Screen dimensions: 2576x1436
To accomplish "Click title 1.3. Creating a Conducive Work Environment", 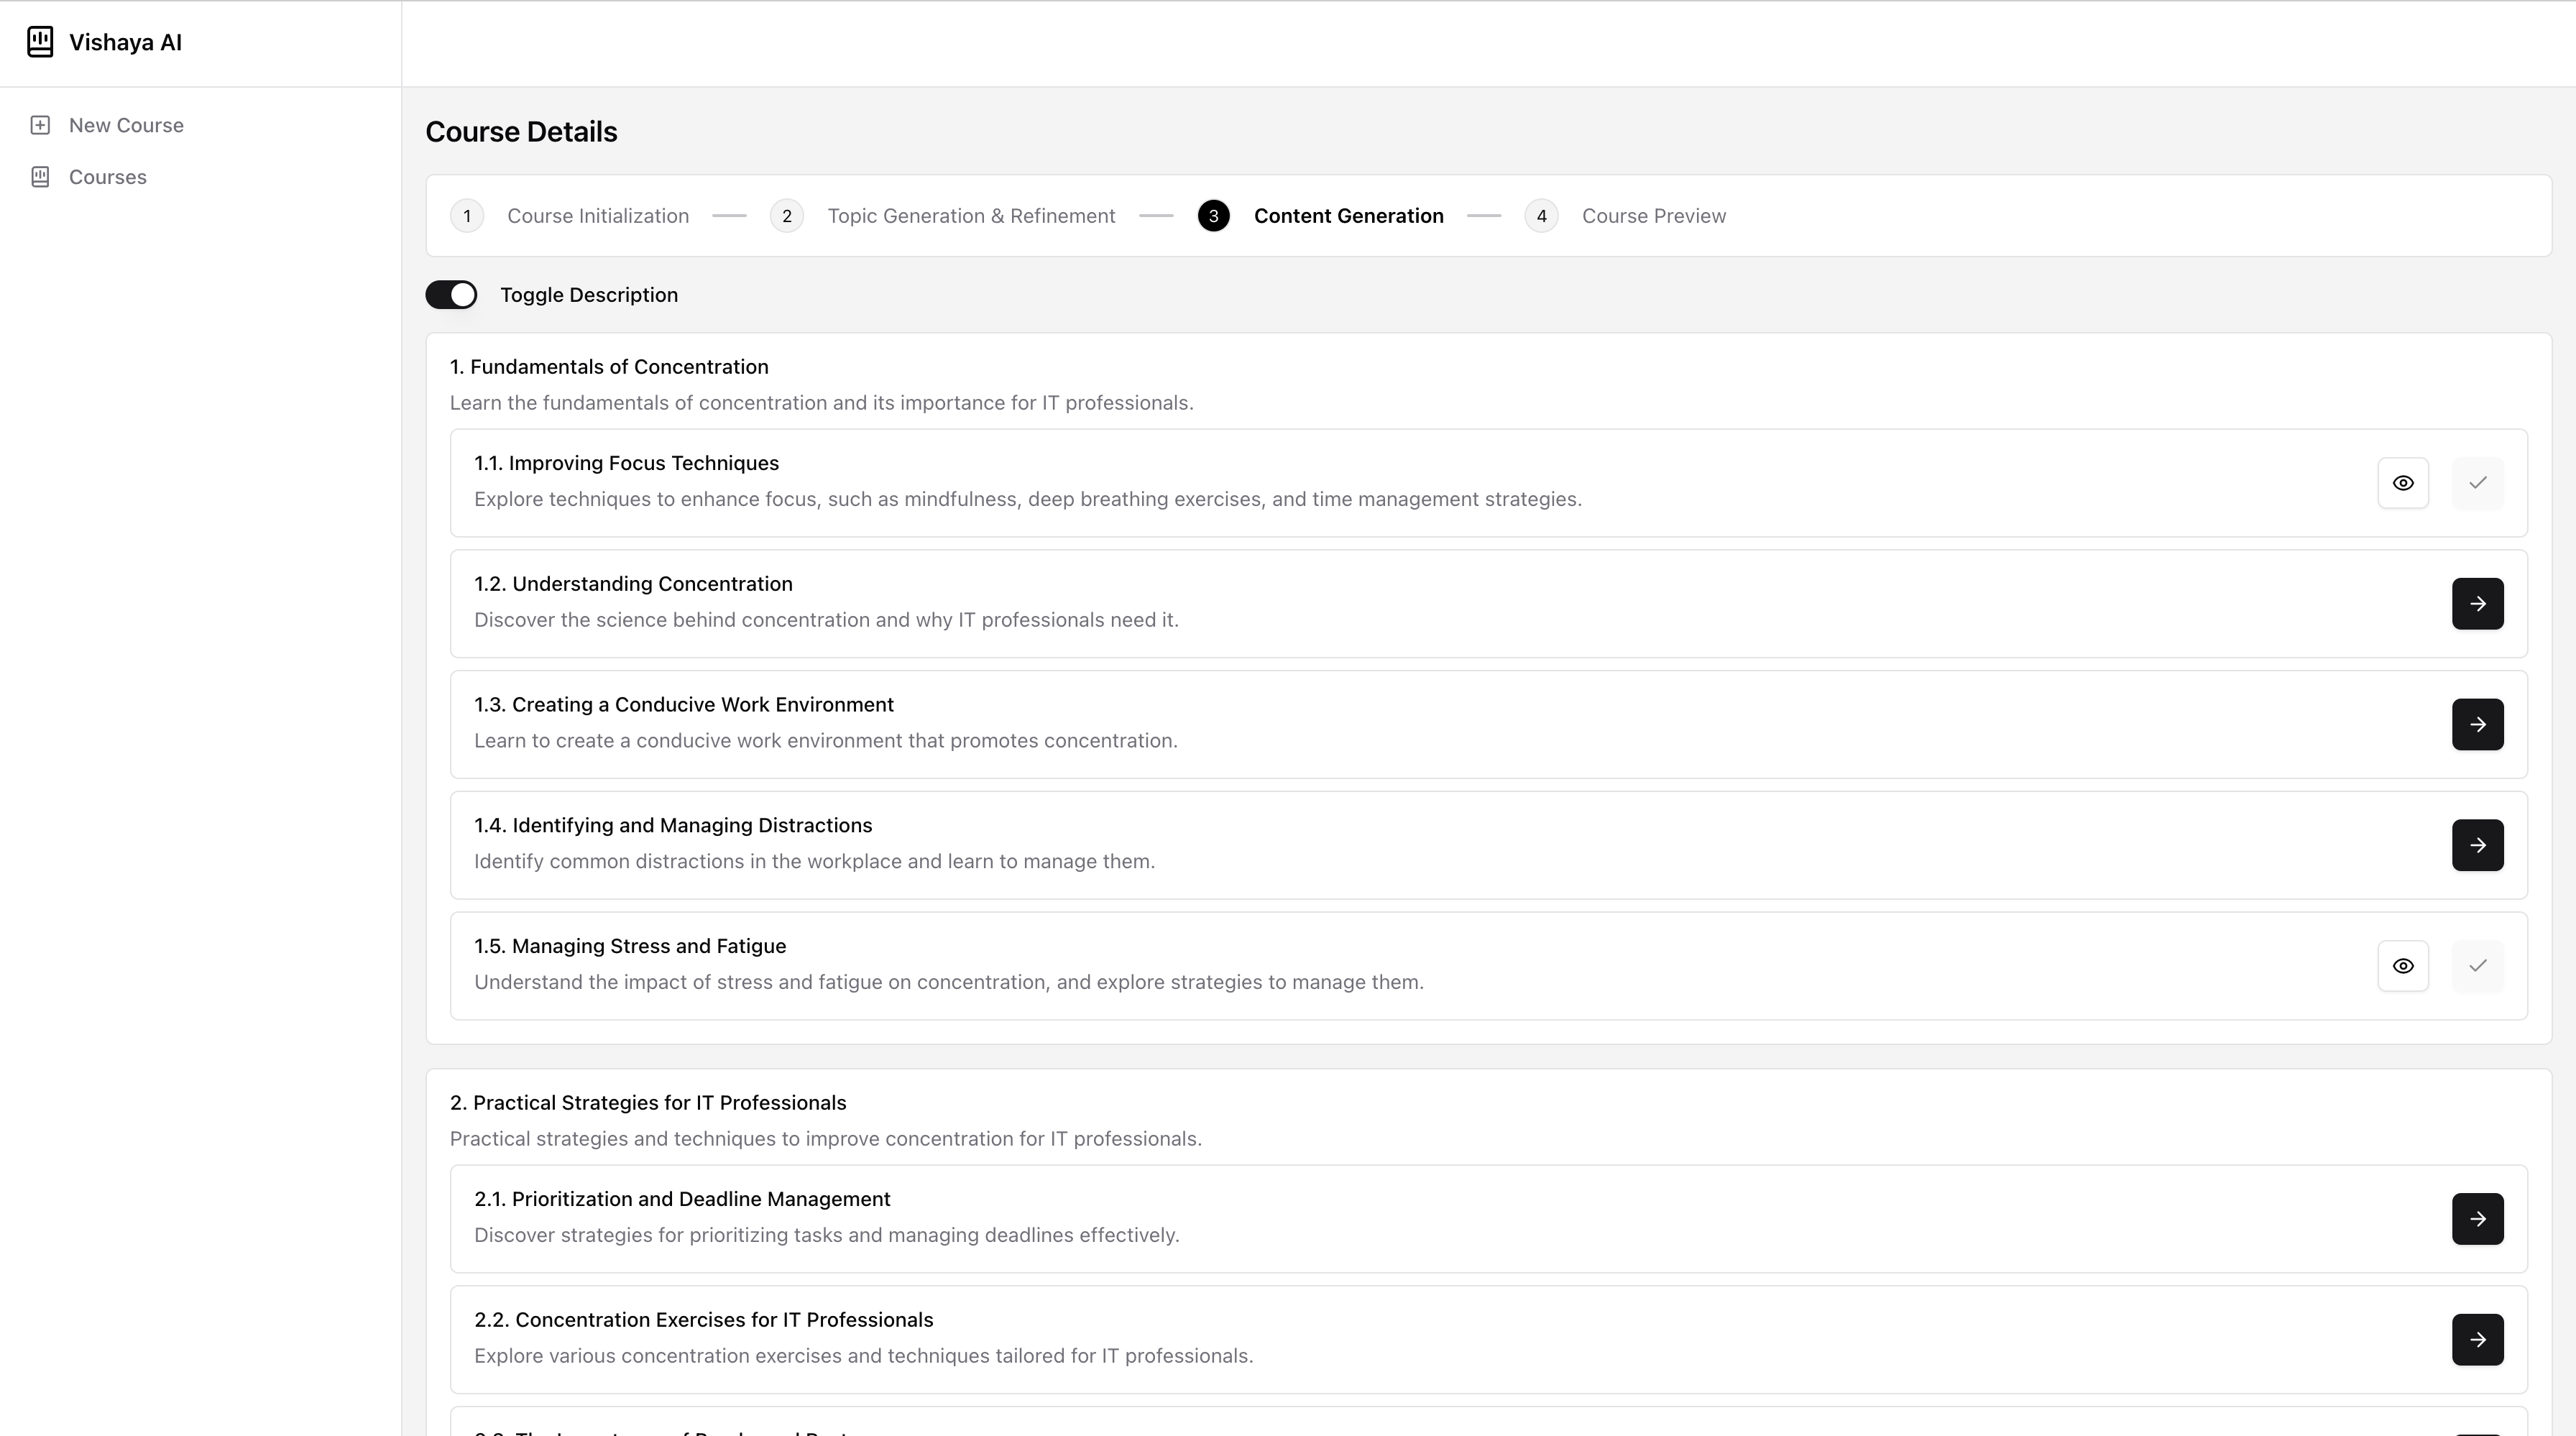I will pos(684,705).
